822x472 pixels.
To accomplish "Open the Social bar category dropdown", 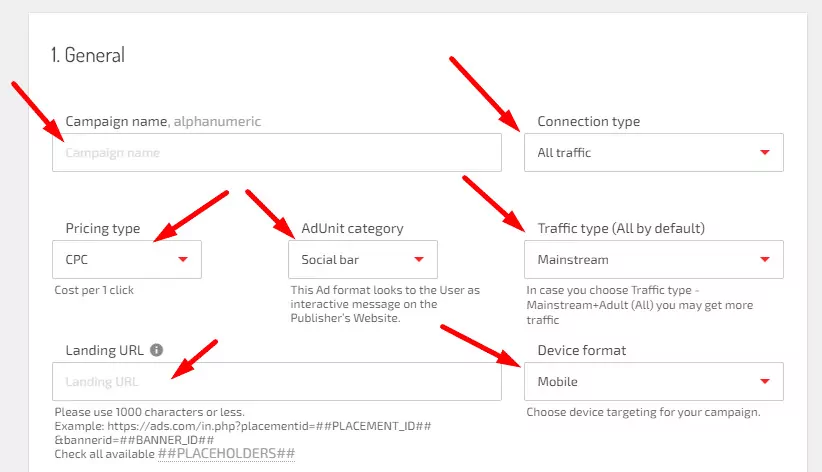I will point(362,260).
